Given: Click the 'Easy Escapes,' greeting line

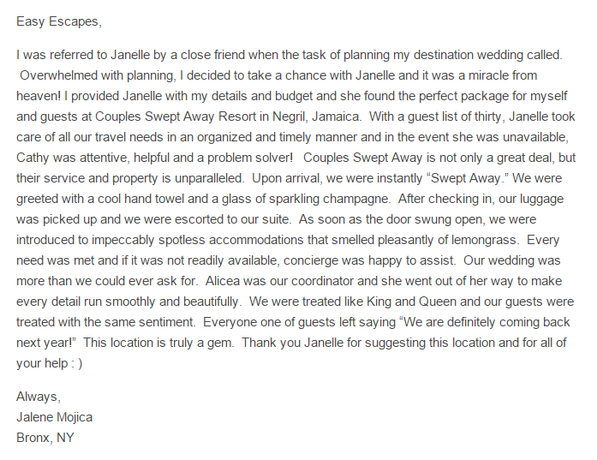Looking at the screenshot, I should tap(59, 22).
